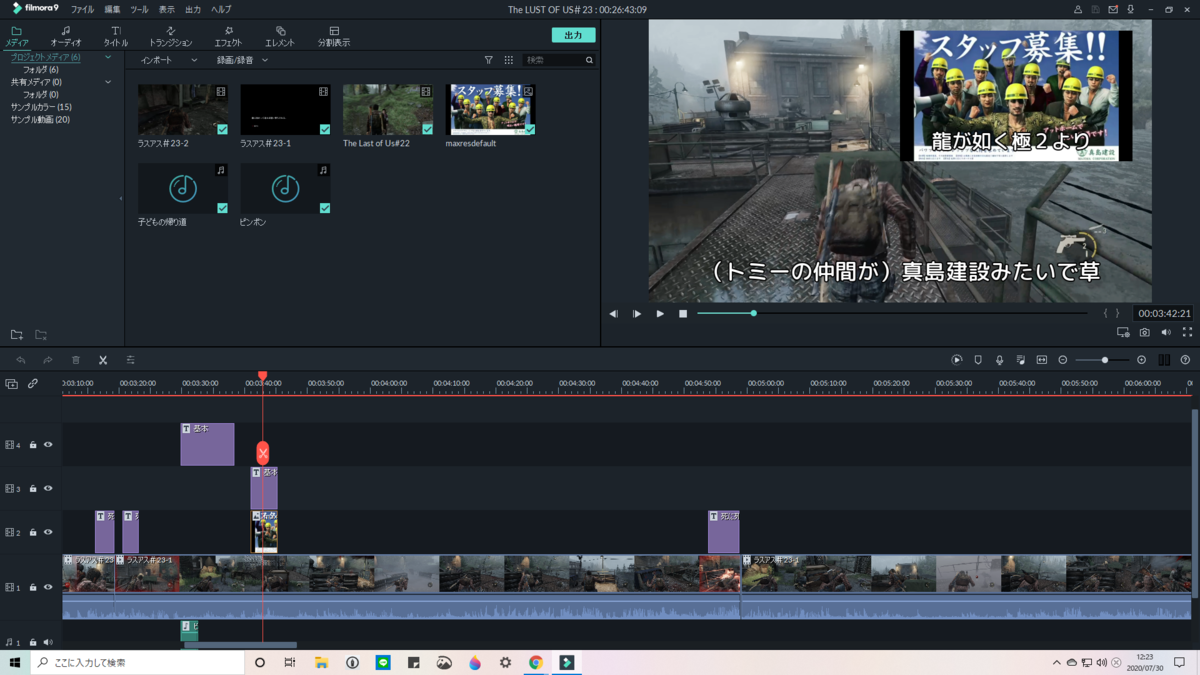Image resolution: width=1200 pixels, height=675 pixels.
Task: Redo the edit in timeline toolbar
Action: coord(47,360)
